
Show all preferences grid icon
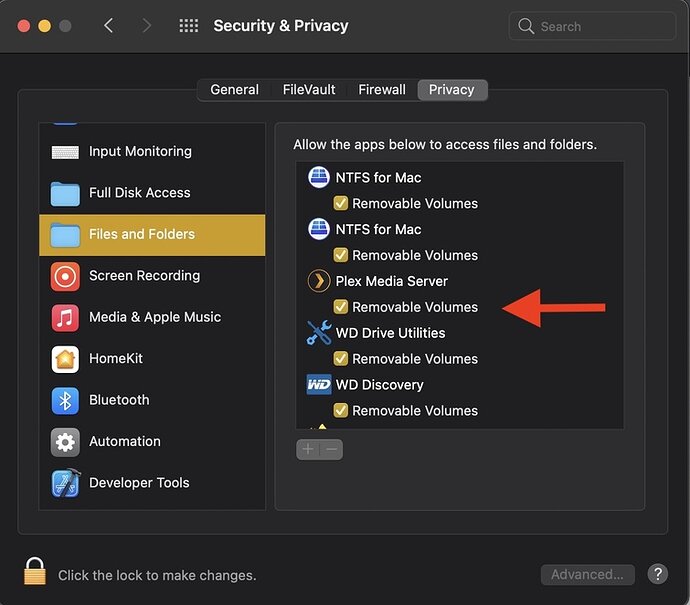(x=189, y=26)
